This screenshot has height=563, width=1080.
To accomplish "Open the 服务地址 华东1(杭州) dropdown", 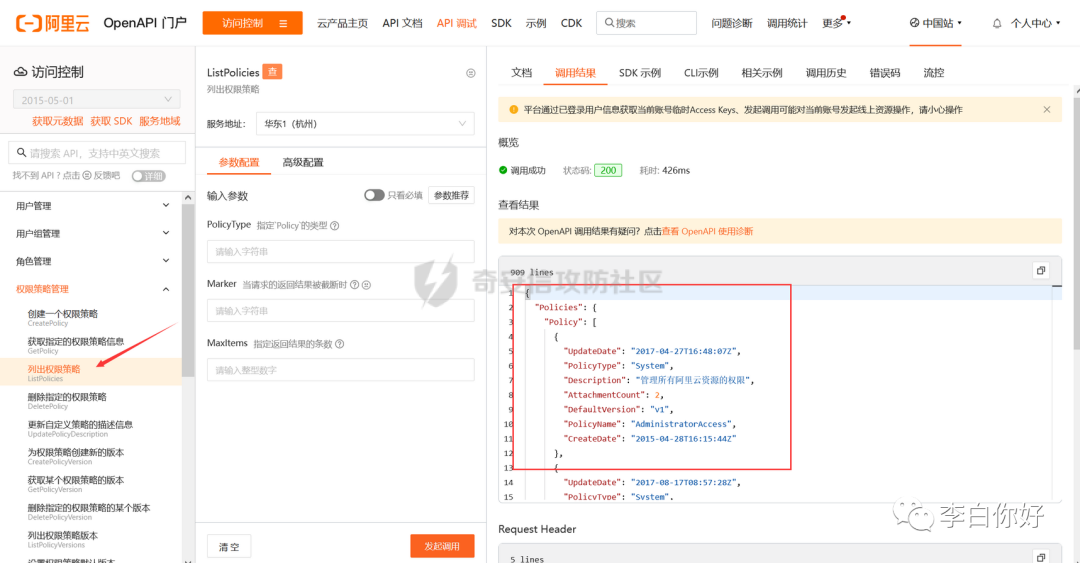I will click(x=365, y=124).
